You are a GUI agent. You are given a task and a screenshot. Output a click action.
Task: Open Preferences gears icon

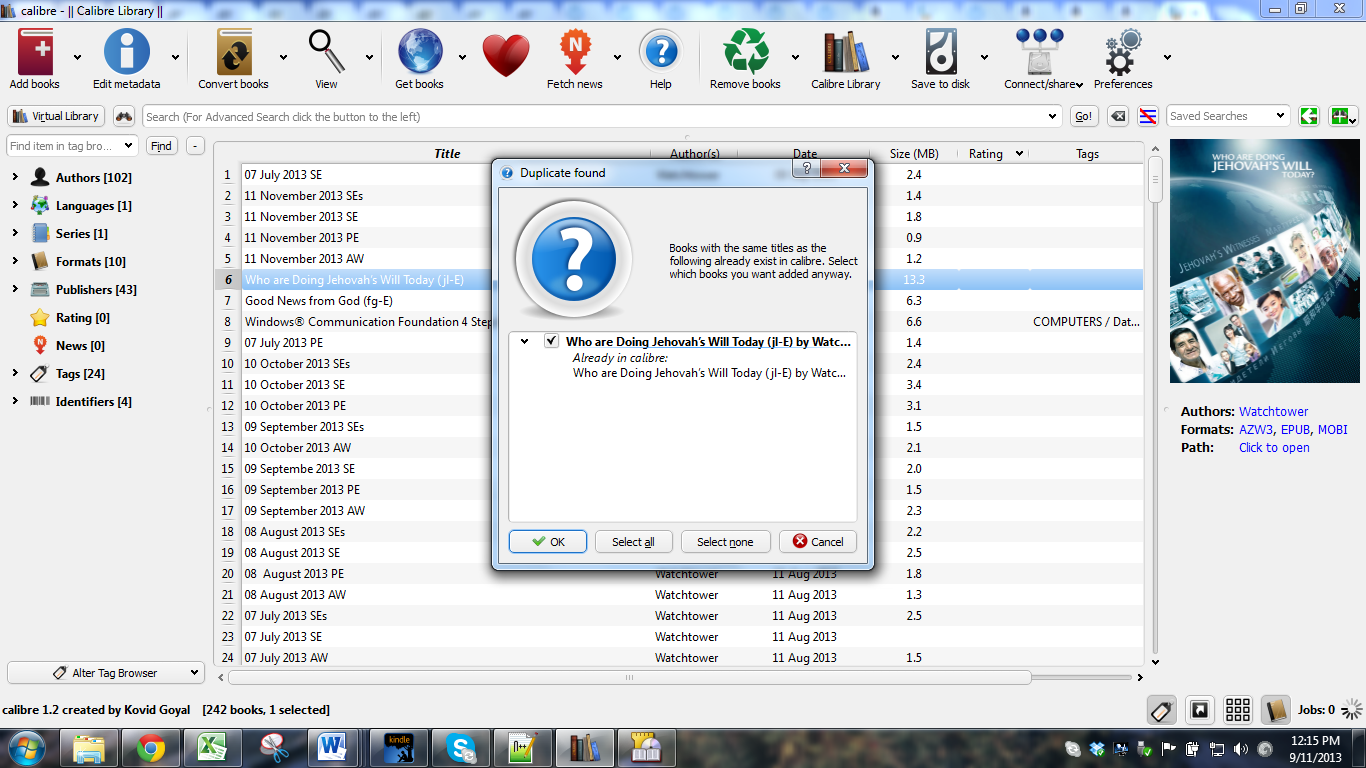coord(1123,52)
